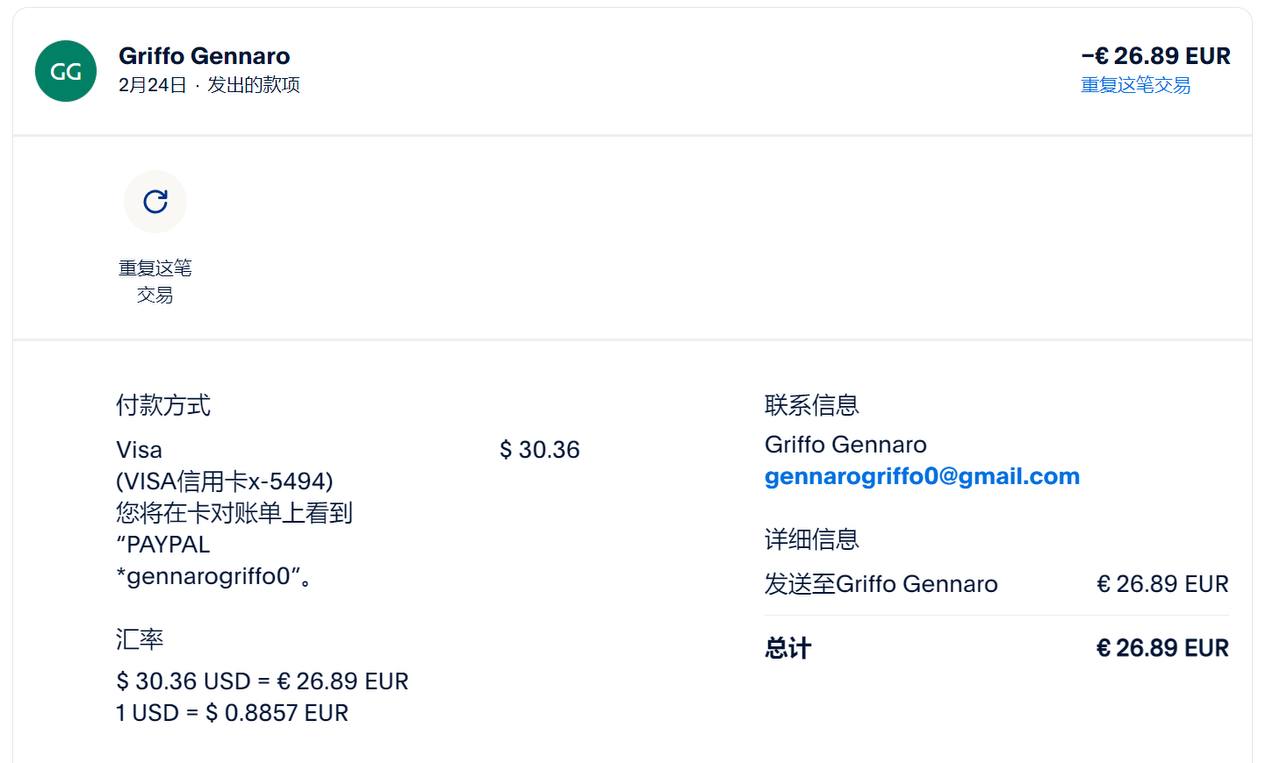Image resolution: width=1280 pixels, height=763 pixels.
Task: Open the gennarogriffo0@gmail.com email link
Action: pyautogui.click(x=921, y=476)
